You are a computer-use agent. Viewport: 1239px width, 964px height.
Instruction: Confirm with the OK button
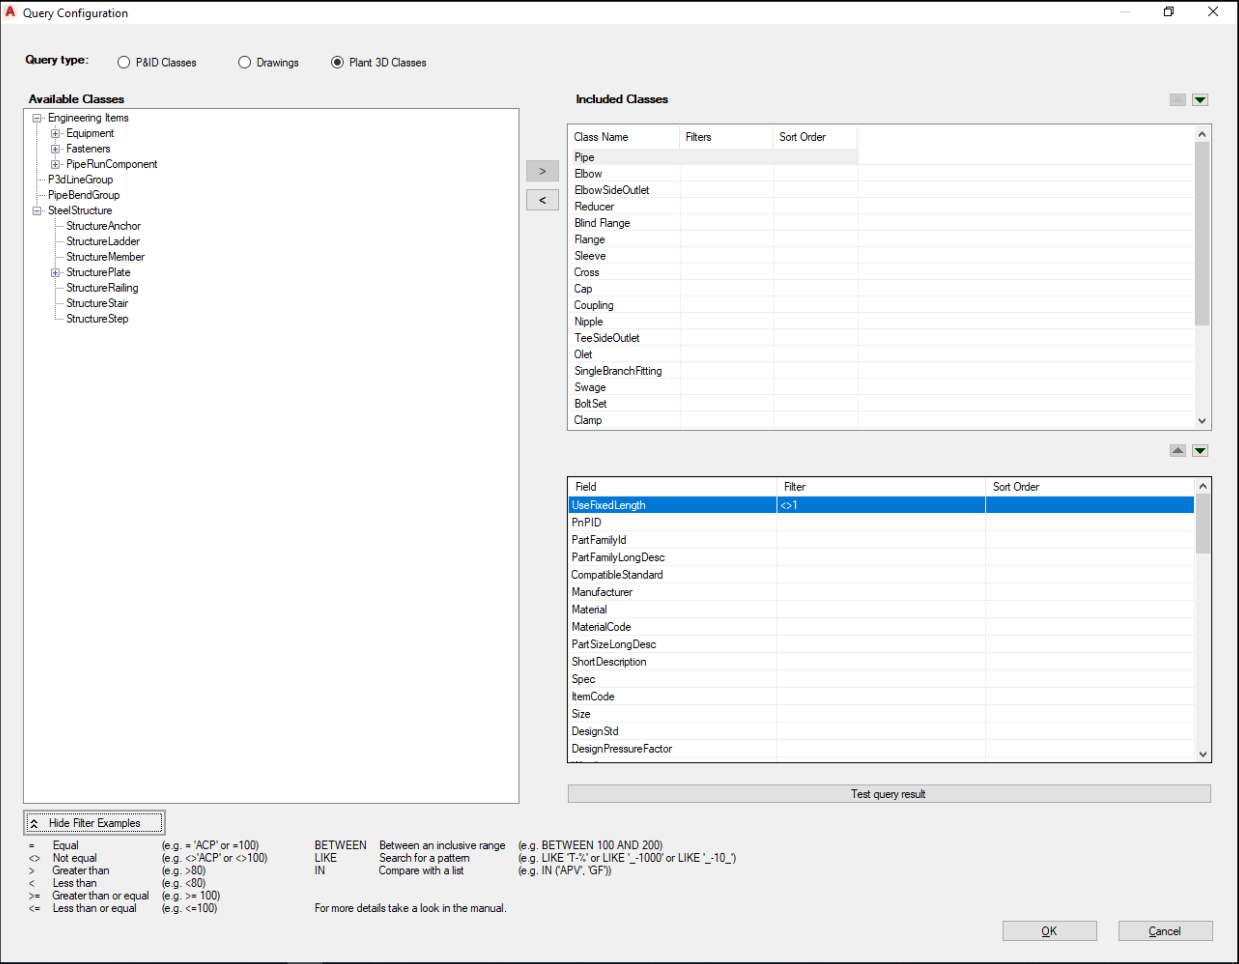point(1049,931)
